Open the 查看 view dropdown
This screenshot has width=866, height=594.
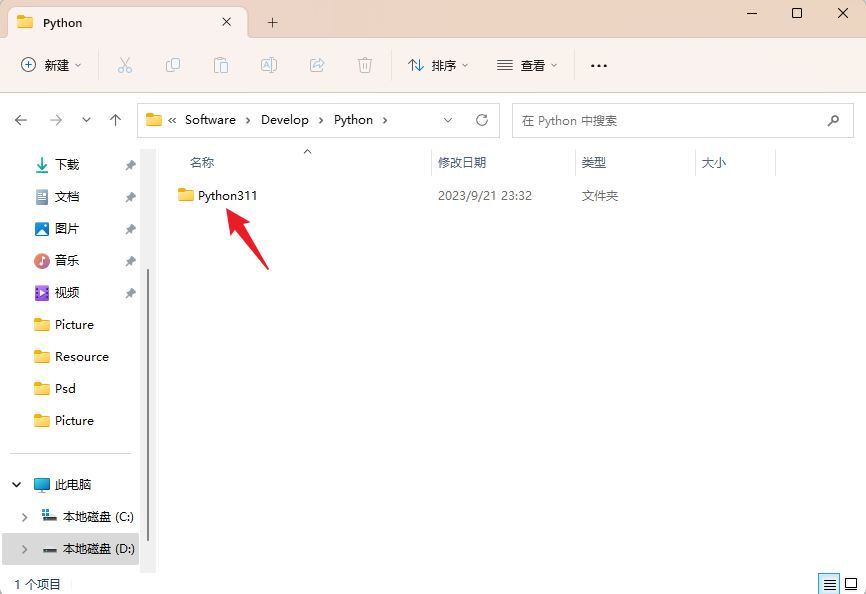[528, 64]
